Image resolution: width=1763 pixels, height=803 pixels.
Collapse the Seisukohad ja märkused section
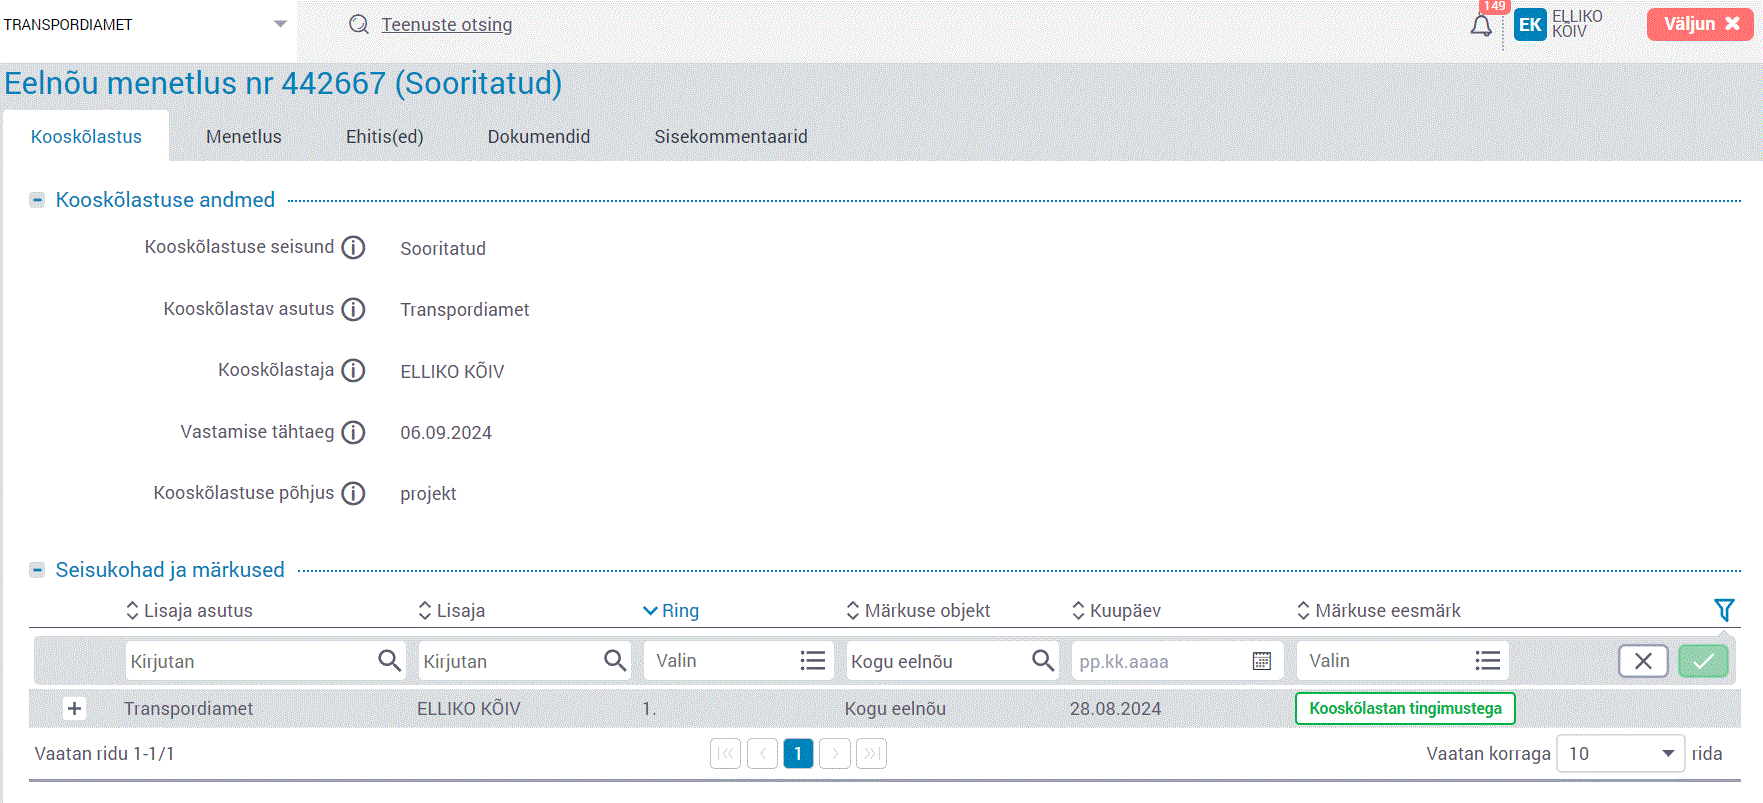coord(37,570)
